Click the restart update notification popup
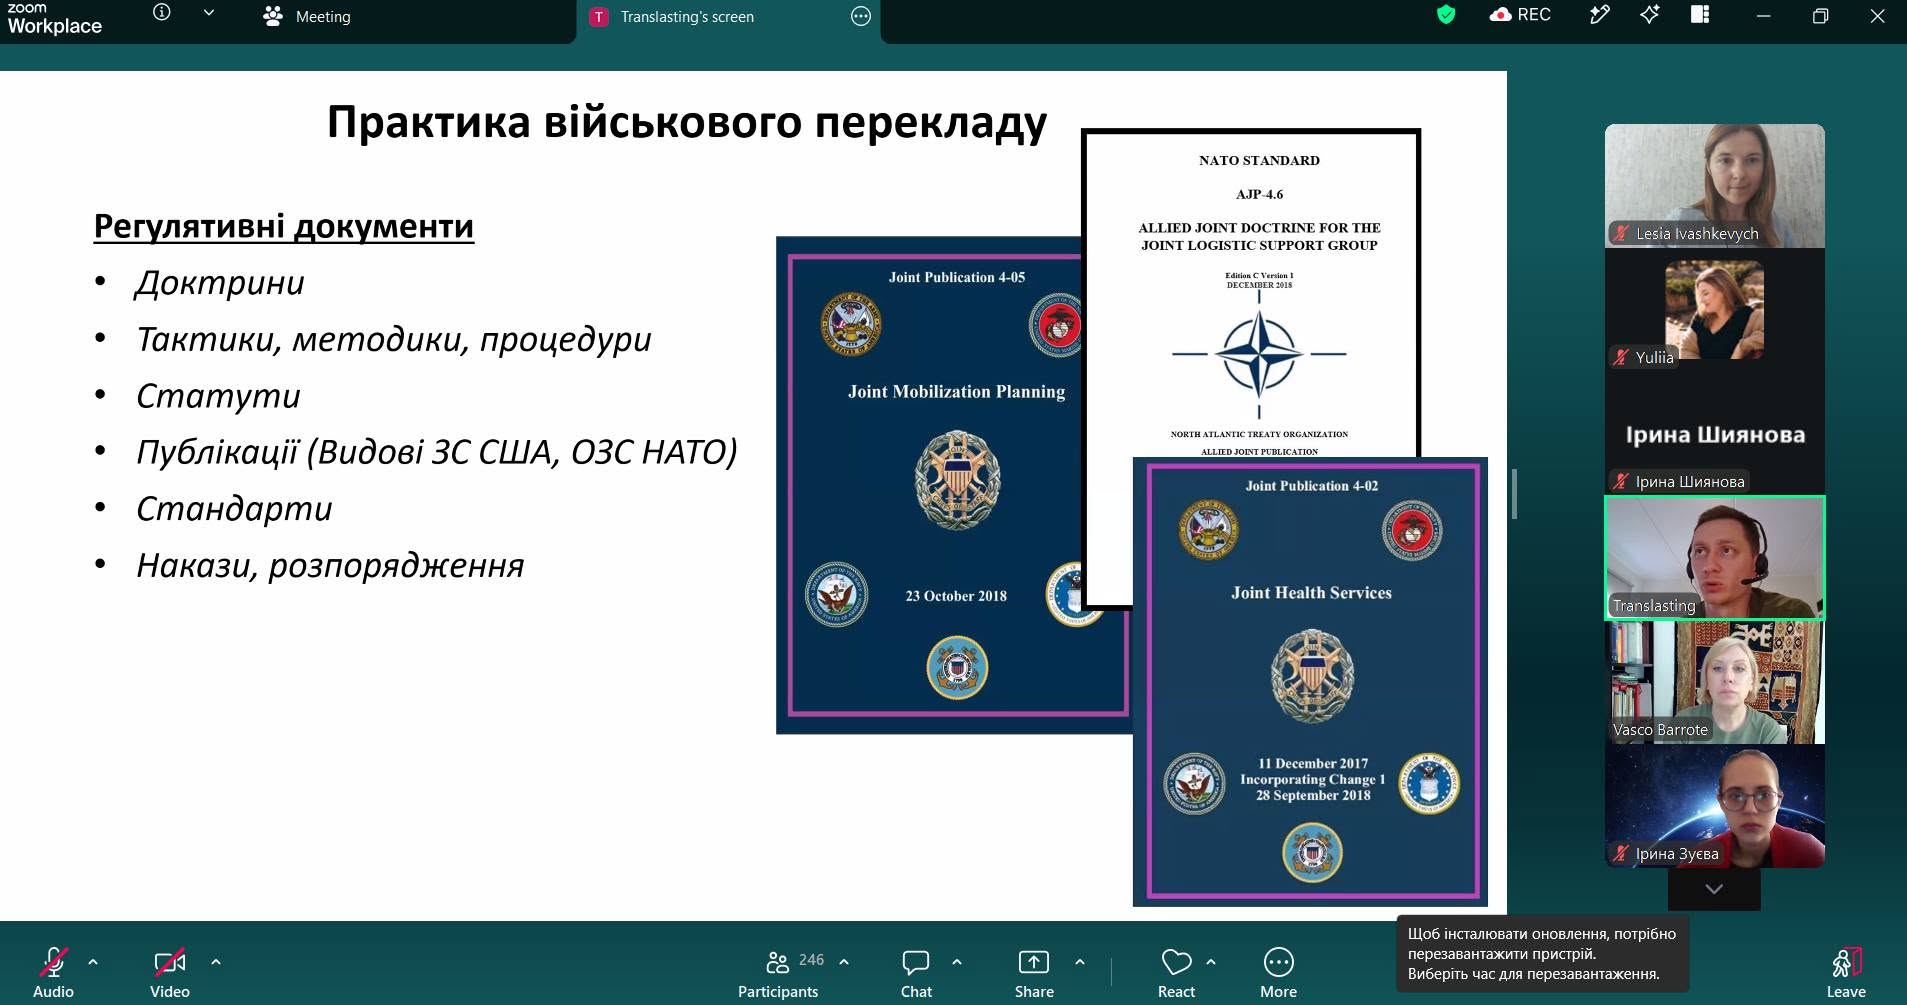The height and width of the screenshot is (1005, 1907). click(1542, 953)
